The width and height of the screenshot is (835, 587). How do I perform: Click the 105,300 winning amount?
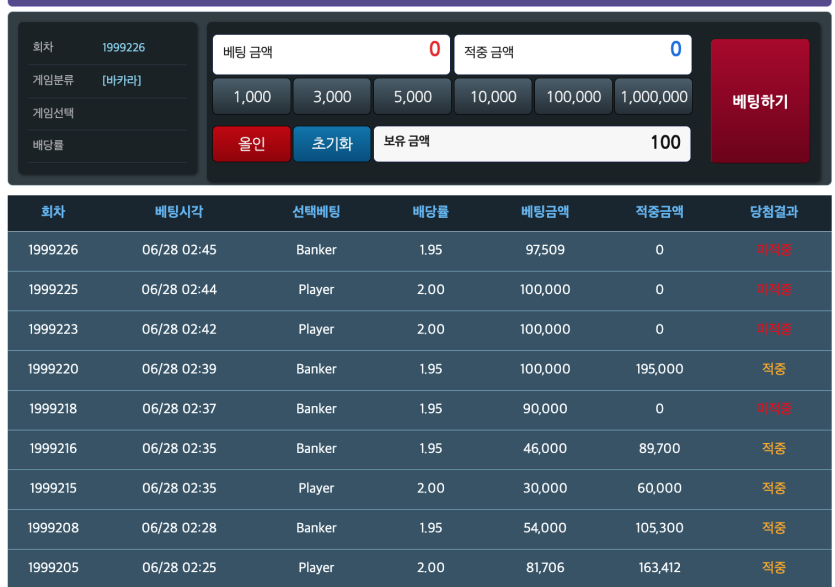pos(659,528)
